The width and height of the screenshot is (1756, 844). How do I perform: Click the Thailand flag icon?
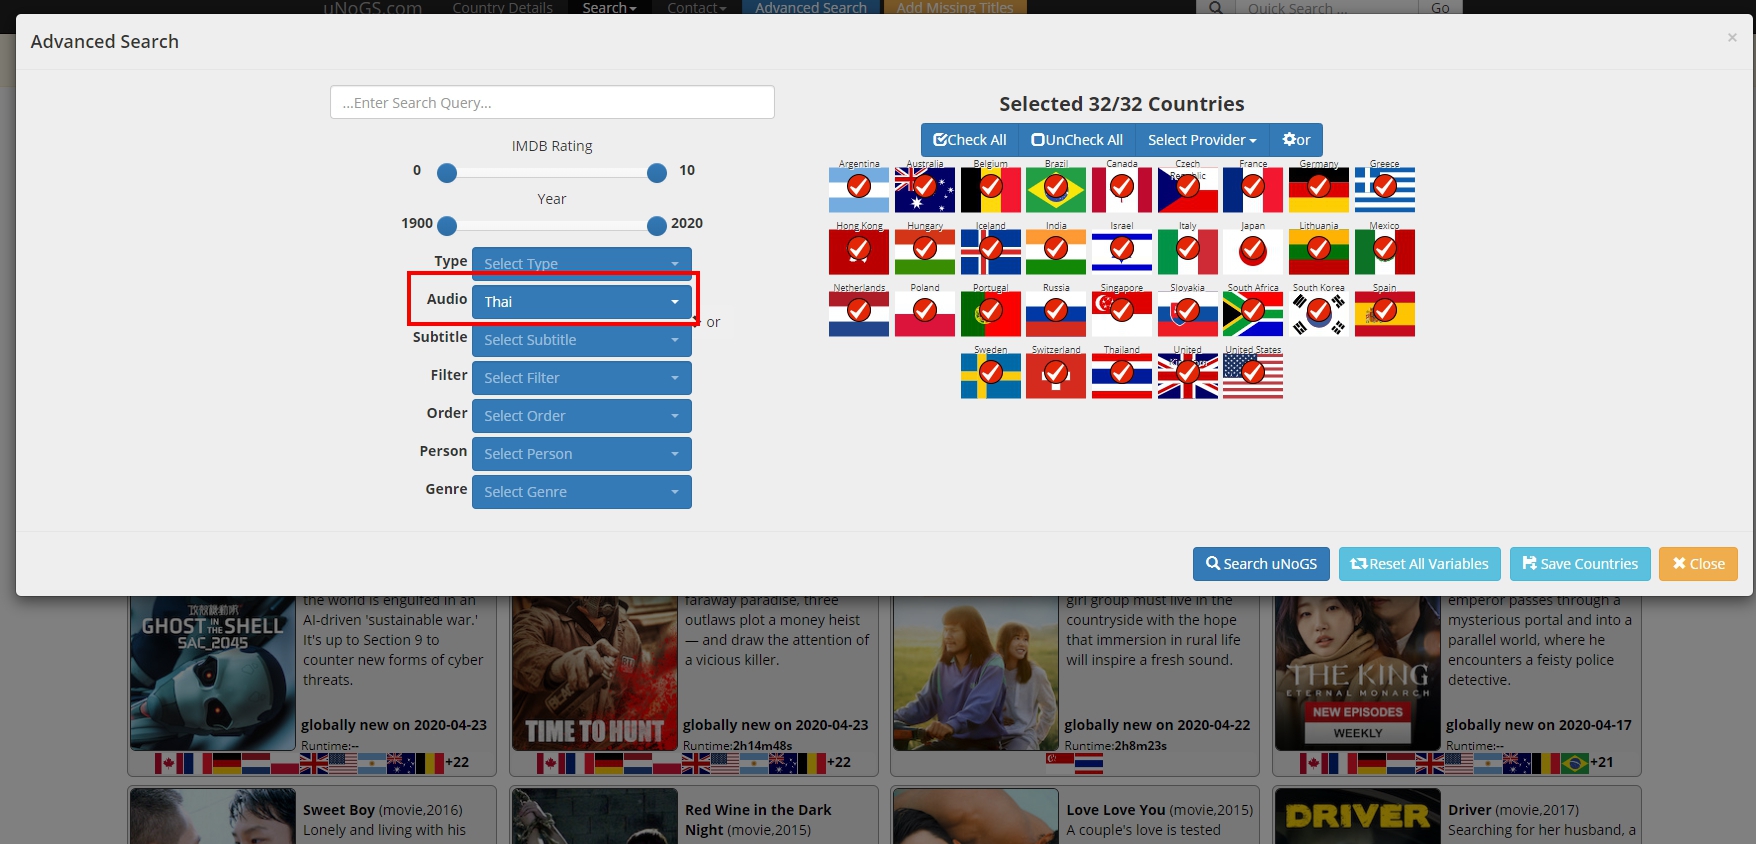pos(1122,375)
